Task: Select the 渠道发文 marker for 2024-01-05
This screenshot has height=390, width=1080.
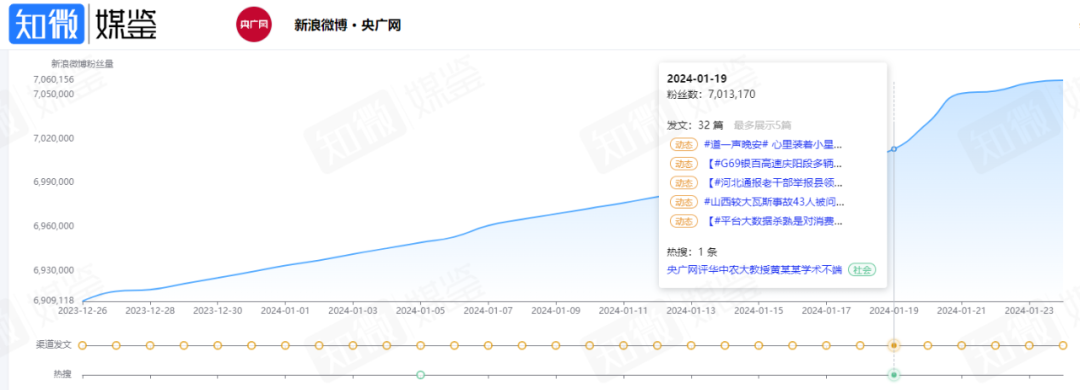Action: 420,345
